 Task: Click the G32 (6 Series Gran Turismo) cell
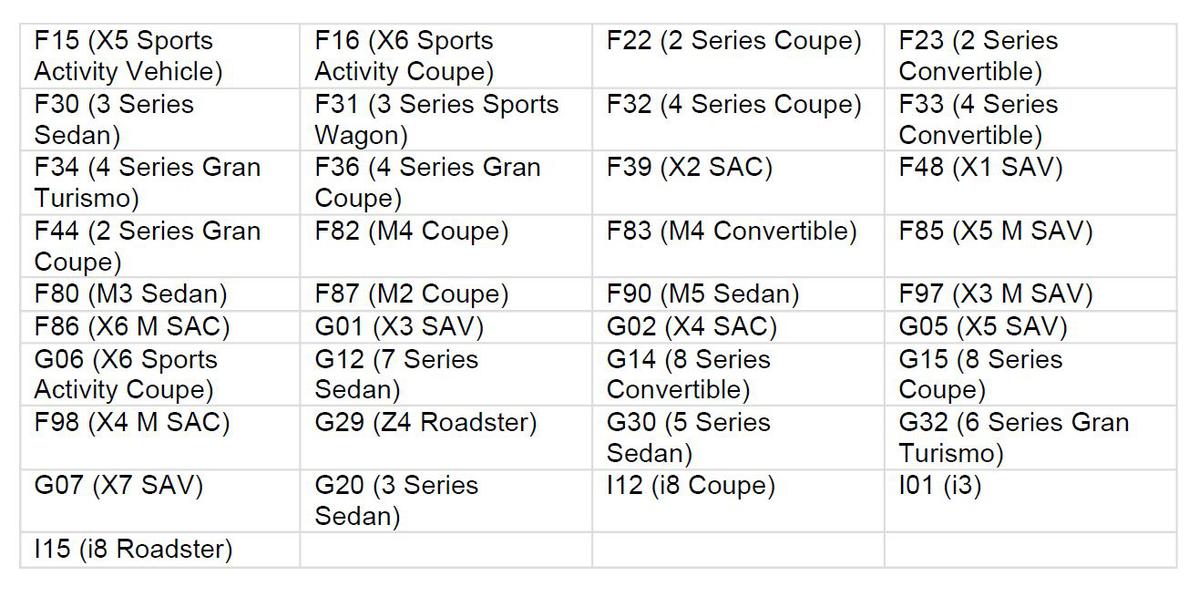(x=1014, y=437)
